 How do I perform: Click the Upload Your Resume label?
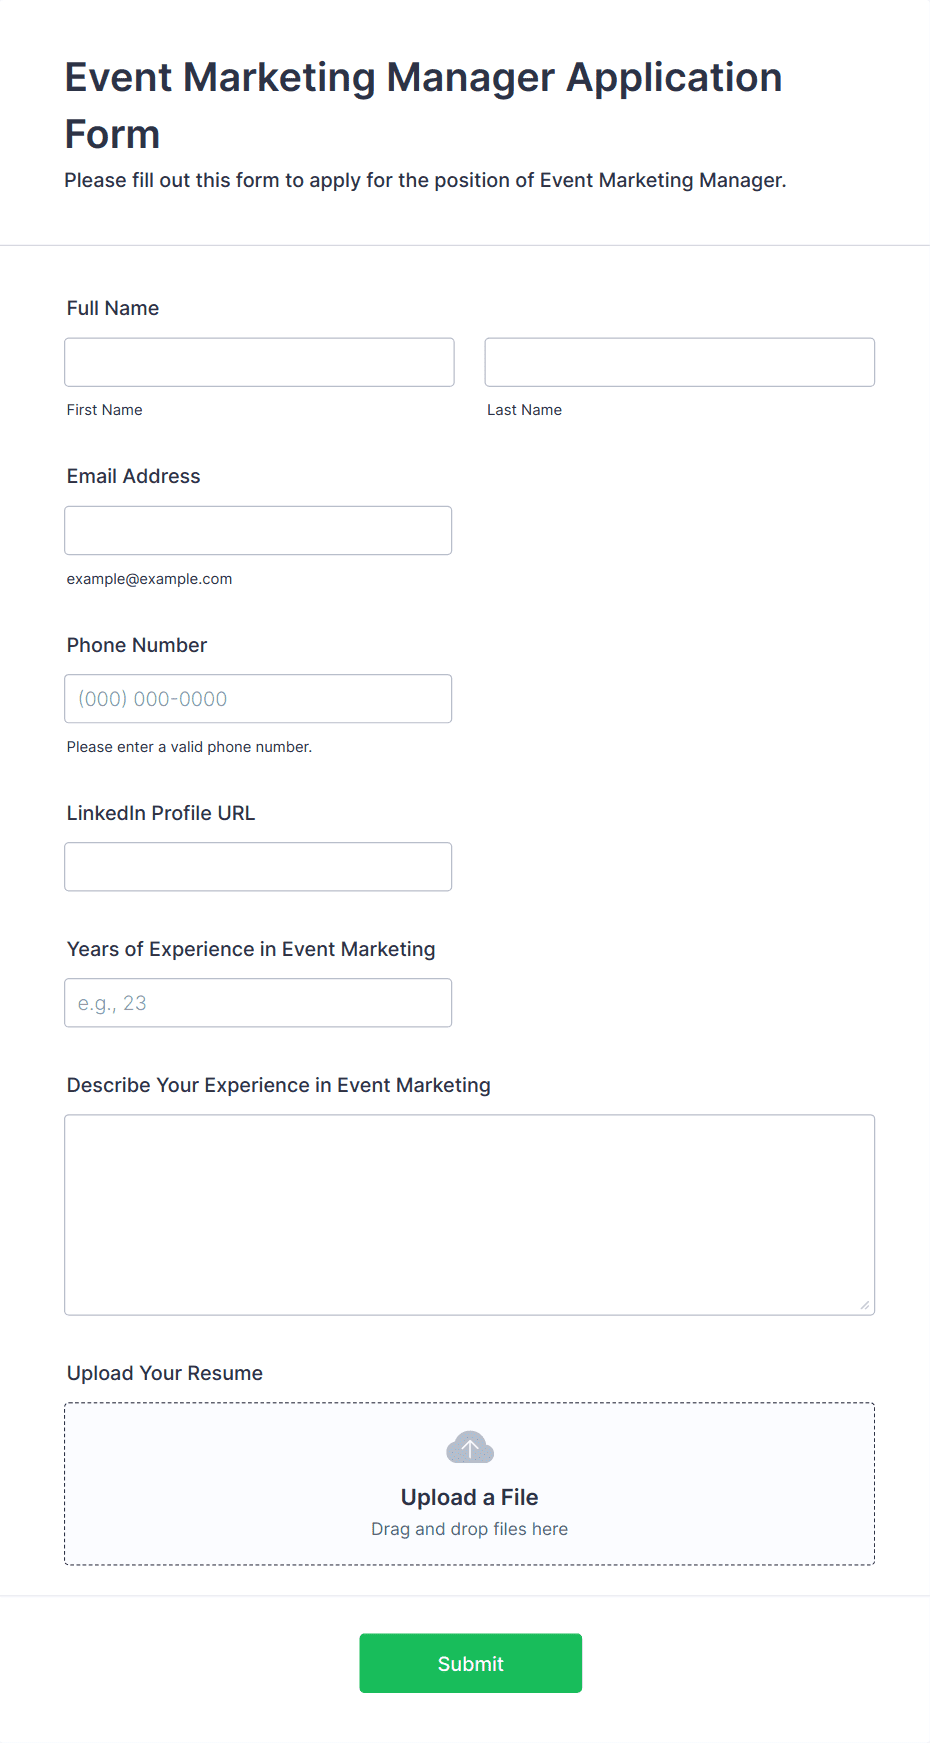pos(165,1373)
